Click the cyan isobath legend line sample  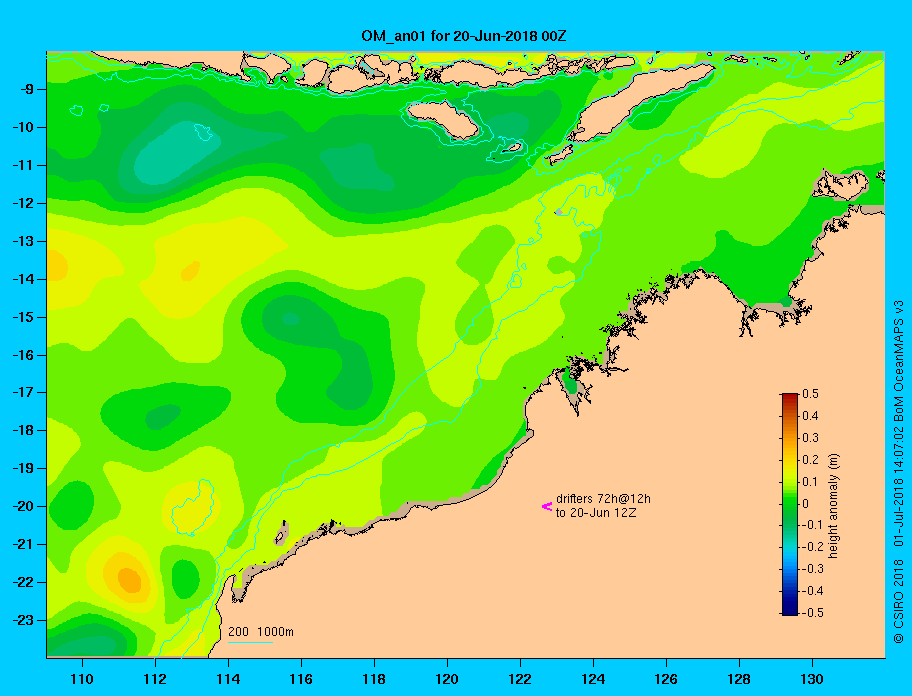250,642
